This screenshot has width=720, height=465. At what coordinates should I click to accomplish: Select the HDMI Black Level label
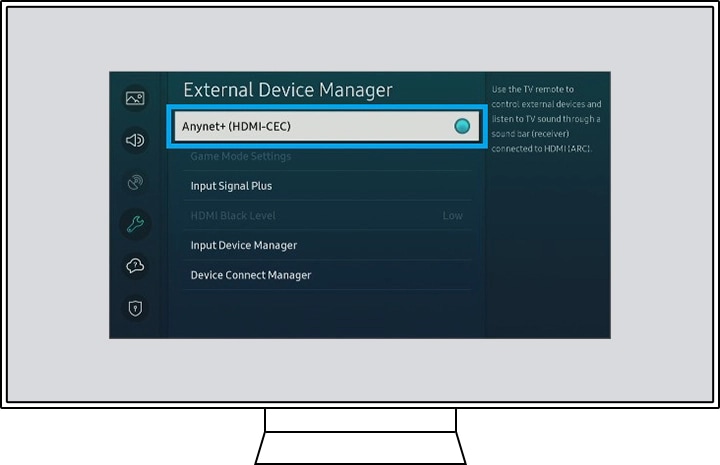point(233,216)
